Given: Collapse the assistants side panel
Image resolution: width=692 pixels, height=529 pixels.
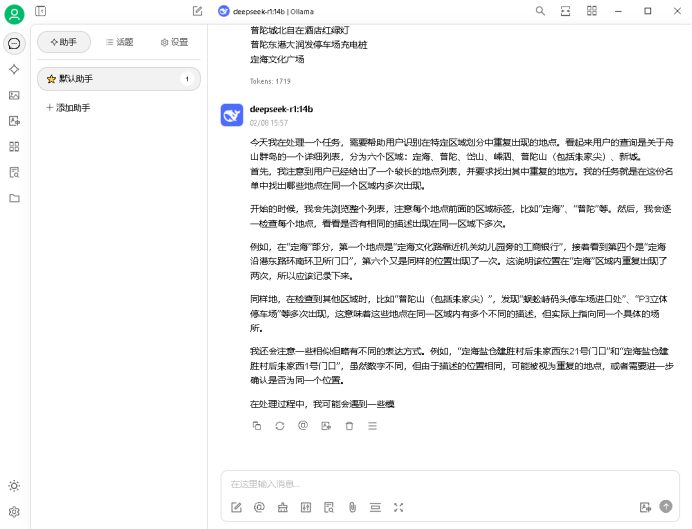Looking at the screenshot, I should [41, 11].
